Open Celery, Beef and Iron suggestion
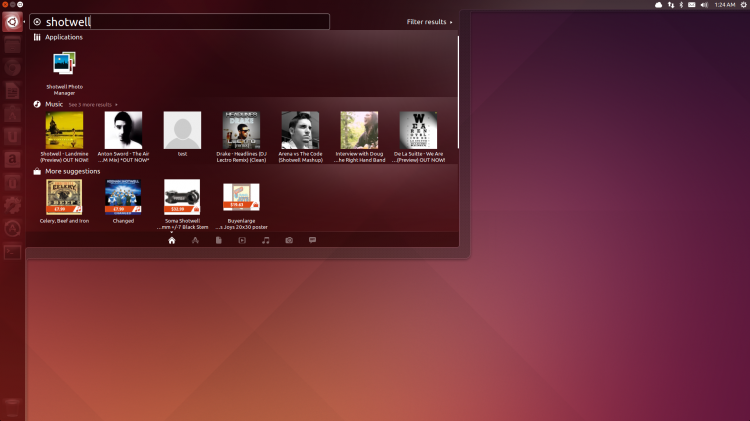Image resolution: width=750 pixels, height=421 pixels. tap(64, 201)
